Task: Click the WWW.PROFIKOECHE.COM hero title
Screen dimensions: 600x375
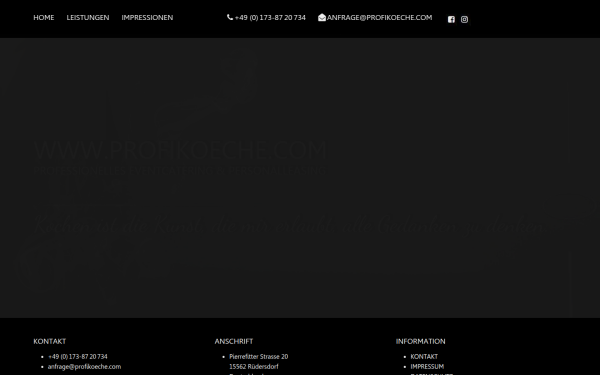Action: tap(180, 150)
